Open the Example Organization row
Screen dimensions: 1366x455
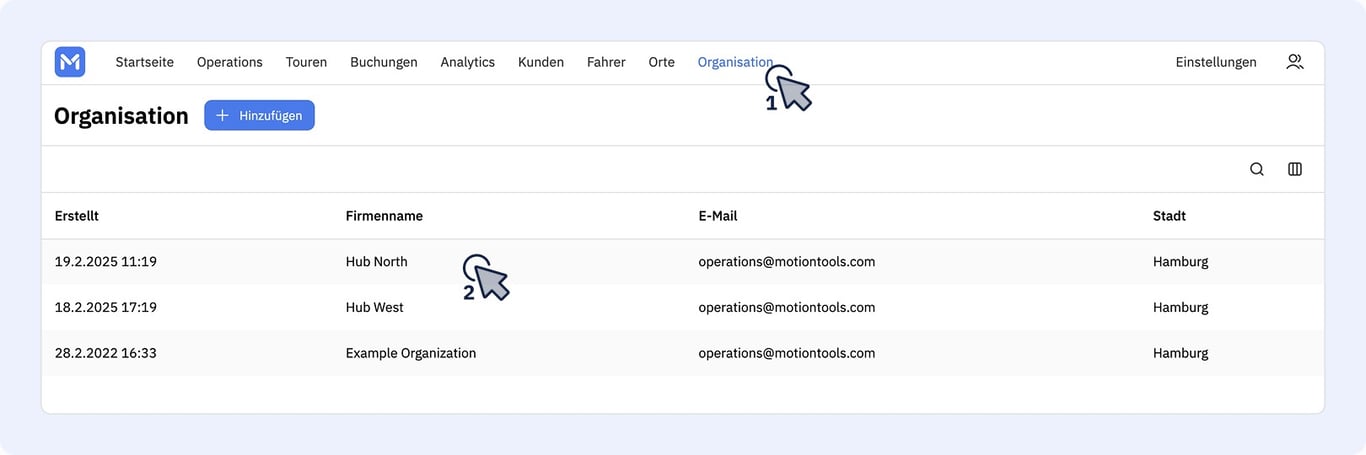683,353
